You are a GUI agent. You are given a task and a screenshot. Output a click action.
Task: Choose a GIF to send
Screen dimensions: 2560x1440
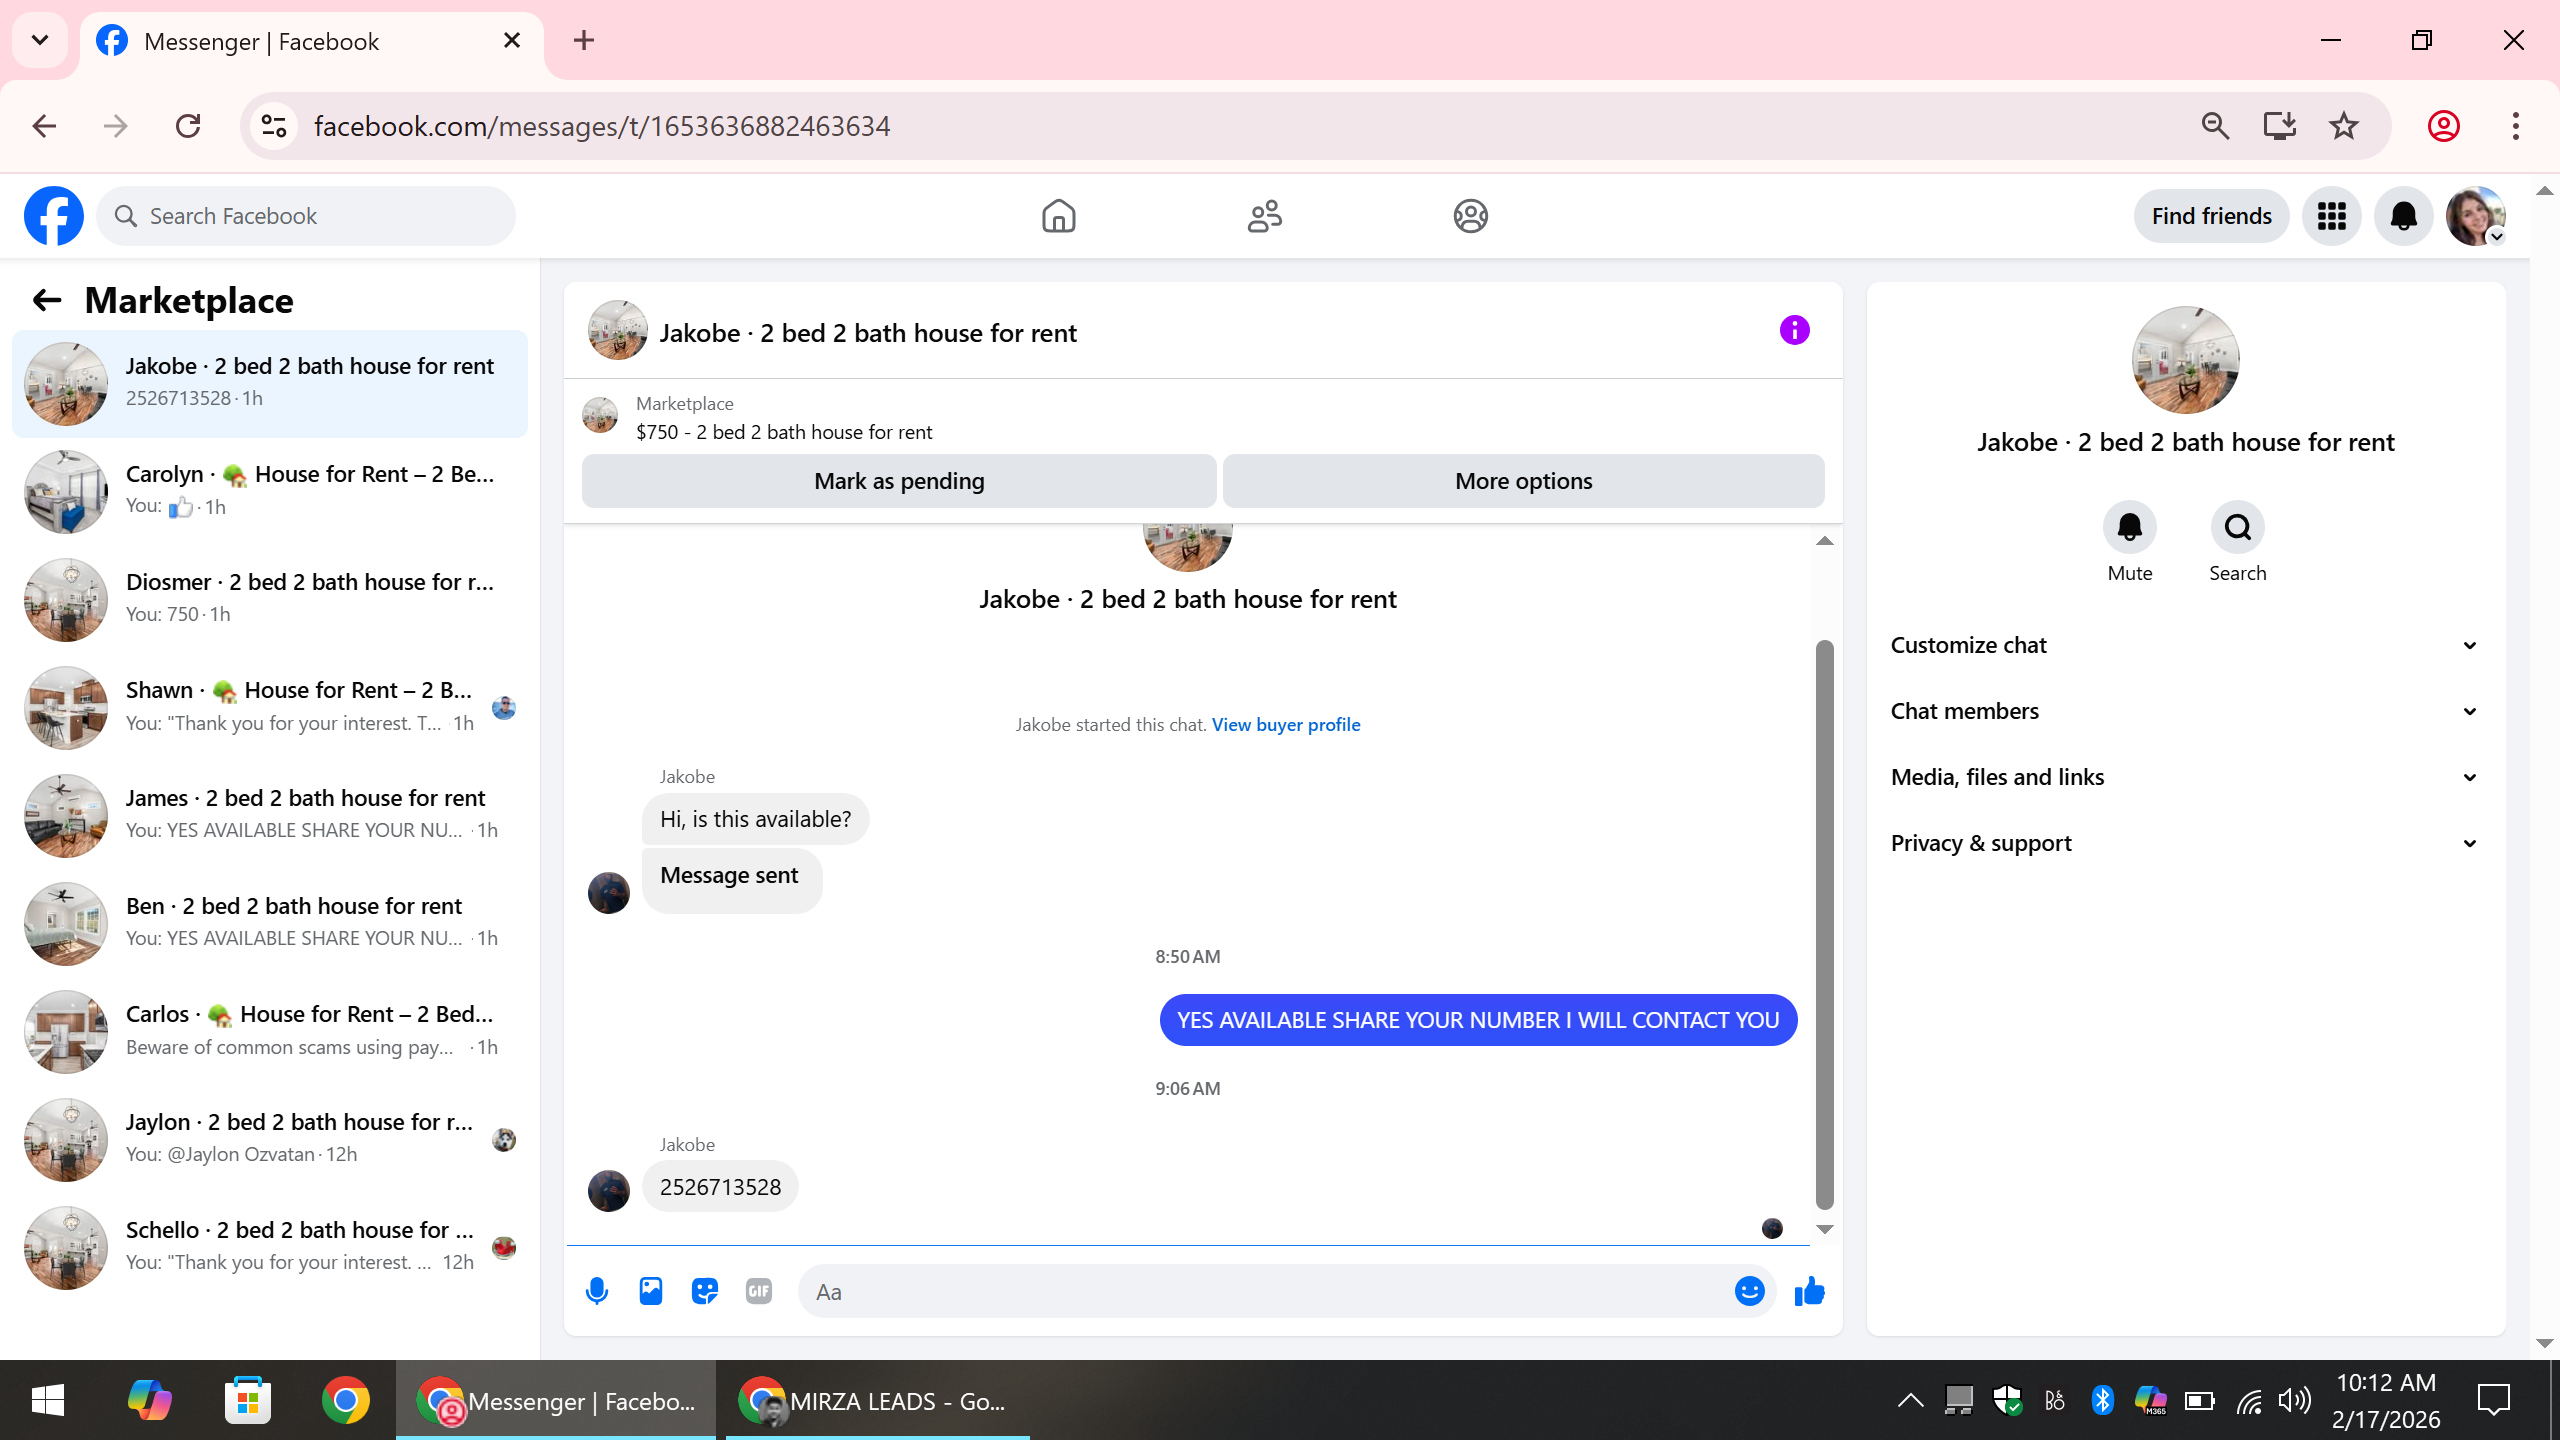tap(759, 1291)
